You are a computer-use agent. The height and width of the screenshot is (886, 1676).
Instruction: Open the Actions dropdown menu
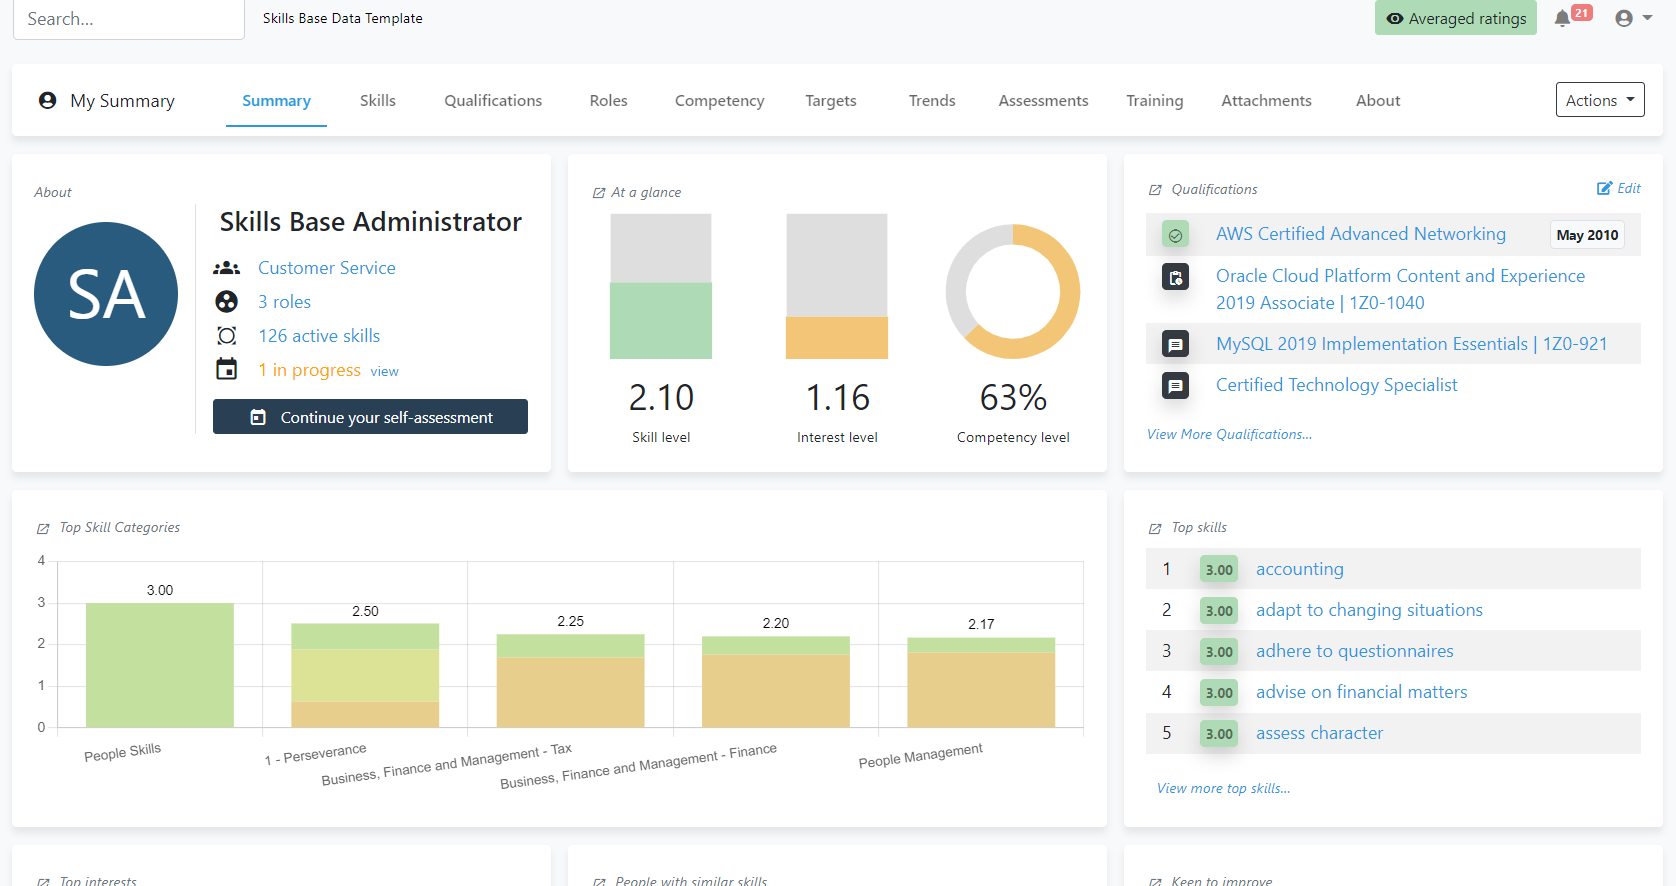(1599, 100)
